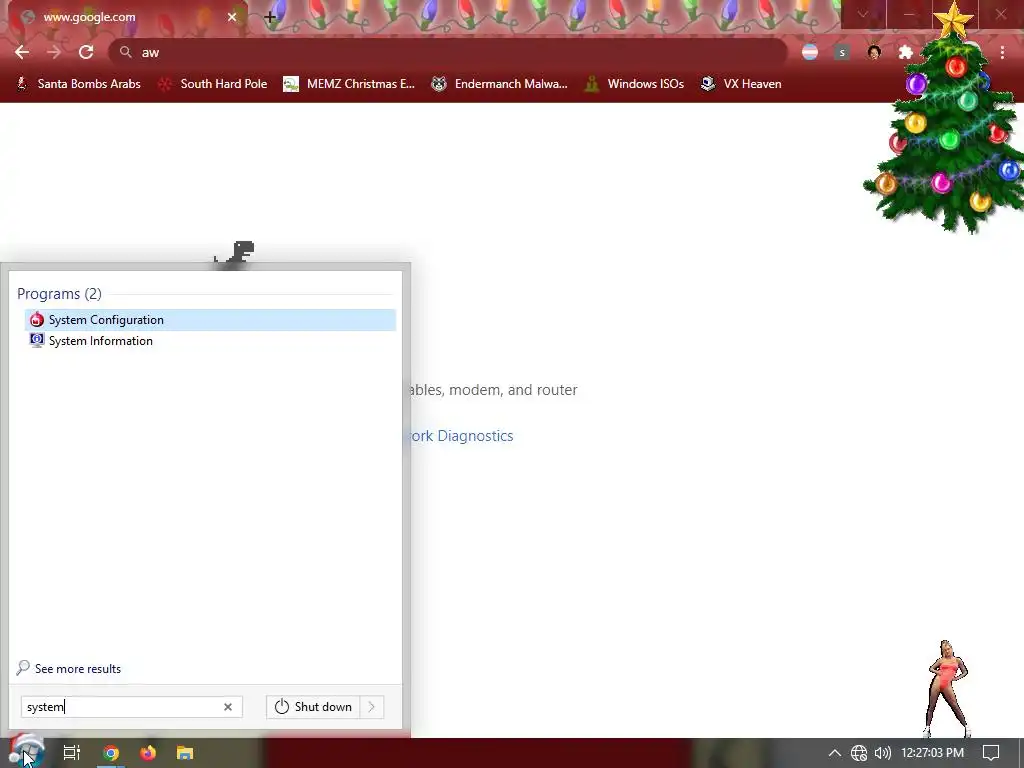The height and width of the screenshot is (768, 1024).
Task: Open the tab search dropdown chevron
Action: coord(863,14)
